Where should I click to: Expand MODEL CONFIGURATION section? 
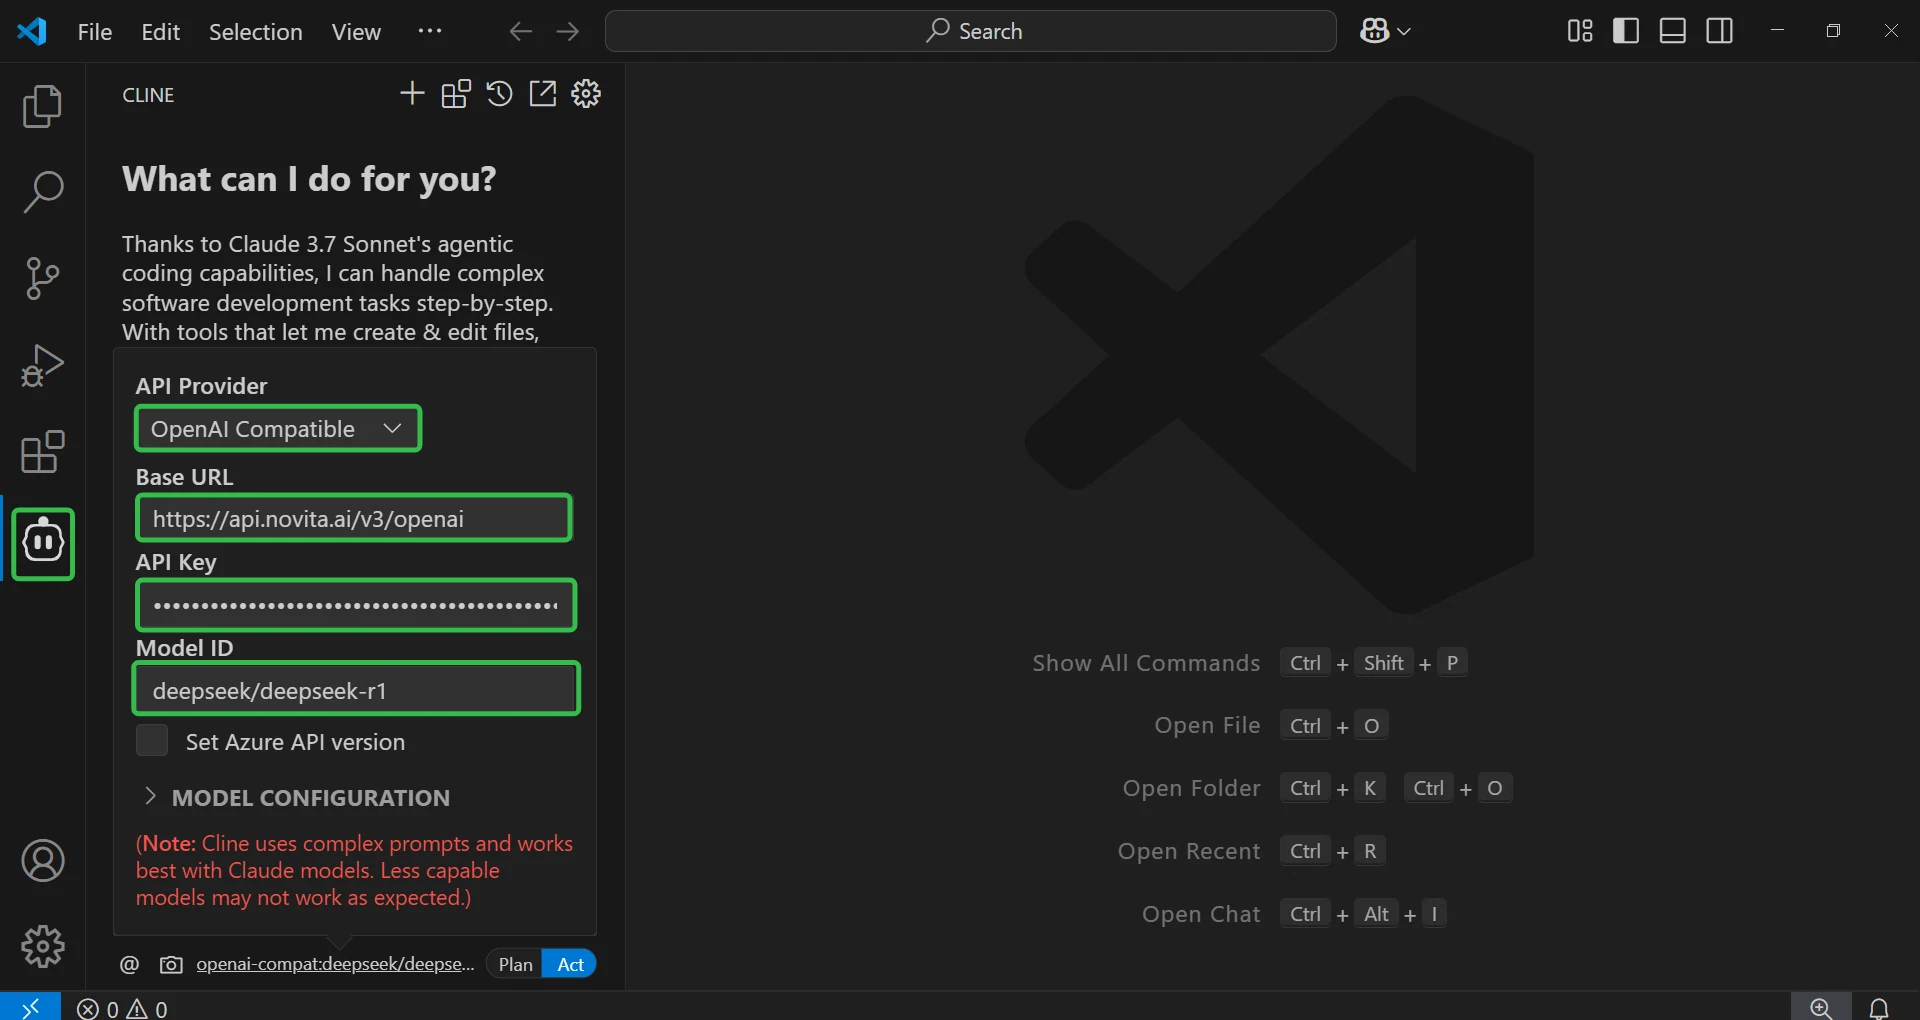(296, 798)
